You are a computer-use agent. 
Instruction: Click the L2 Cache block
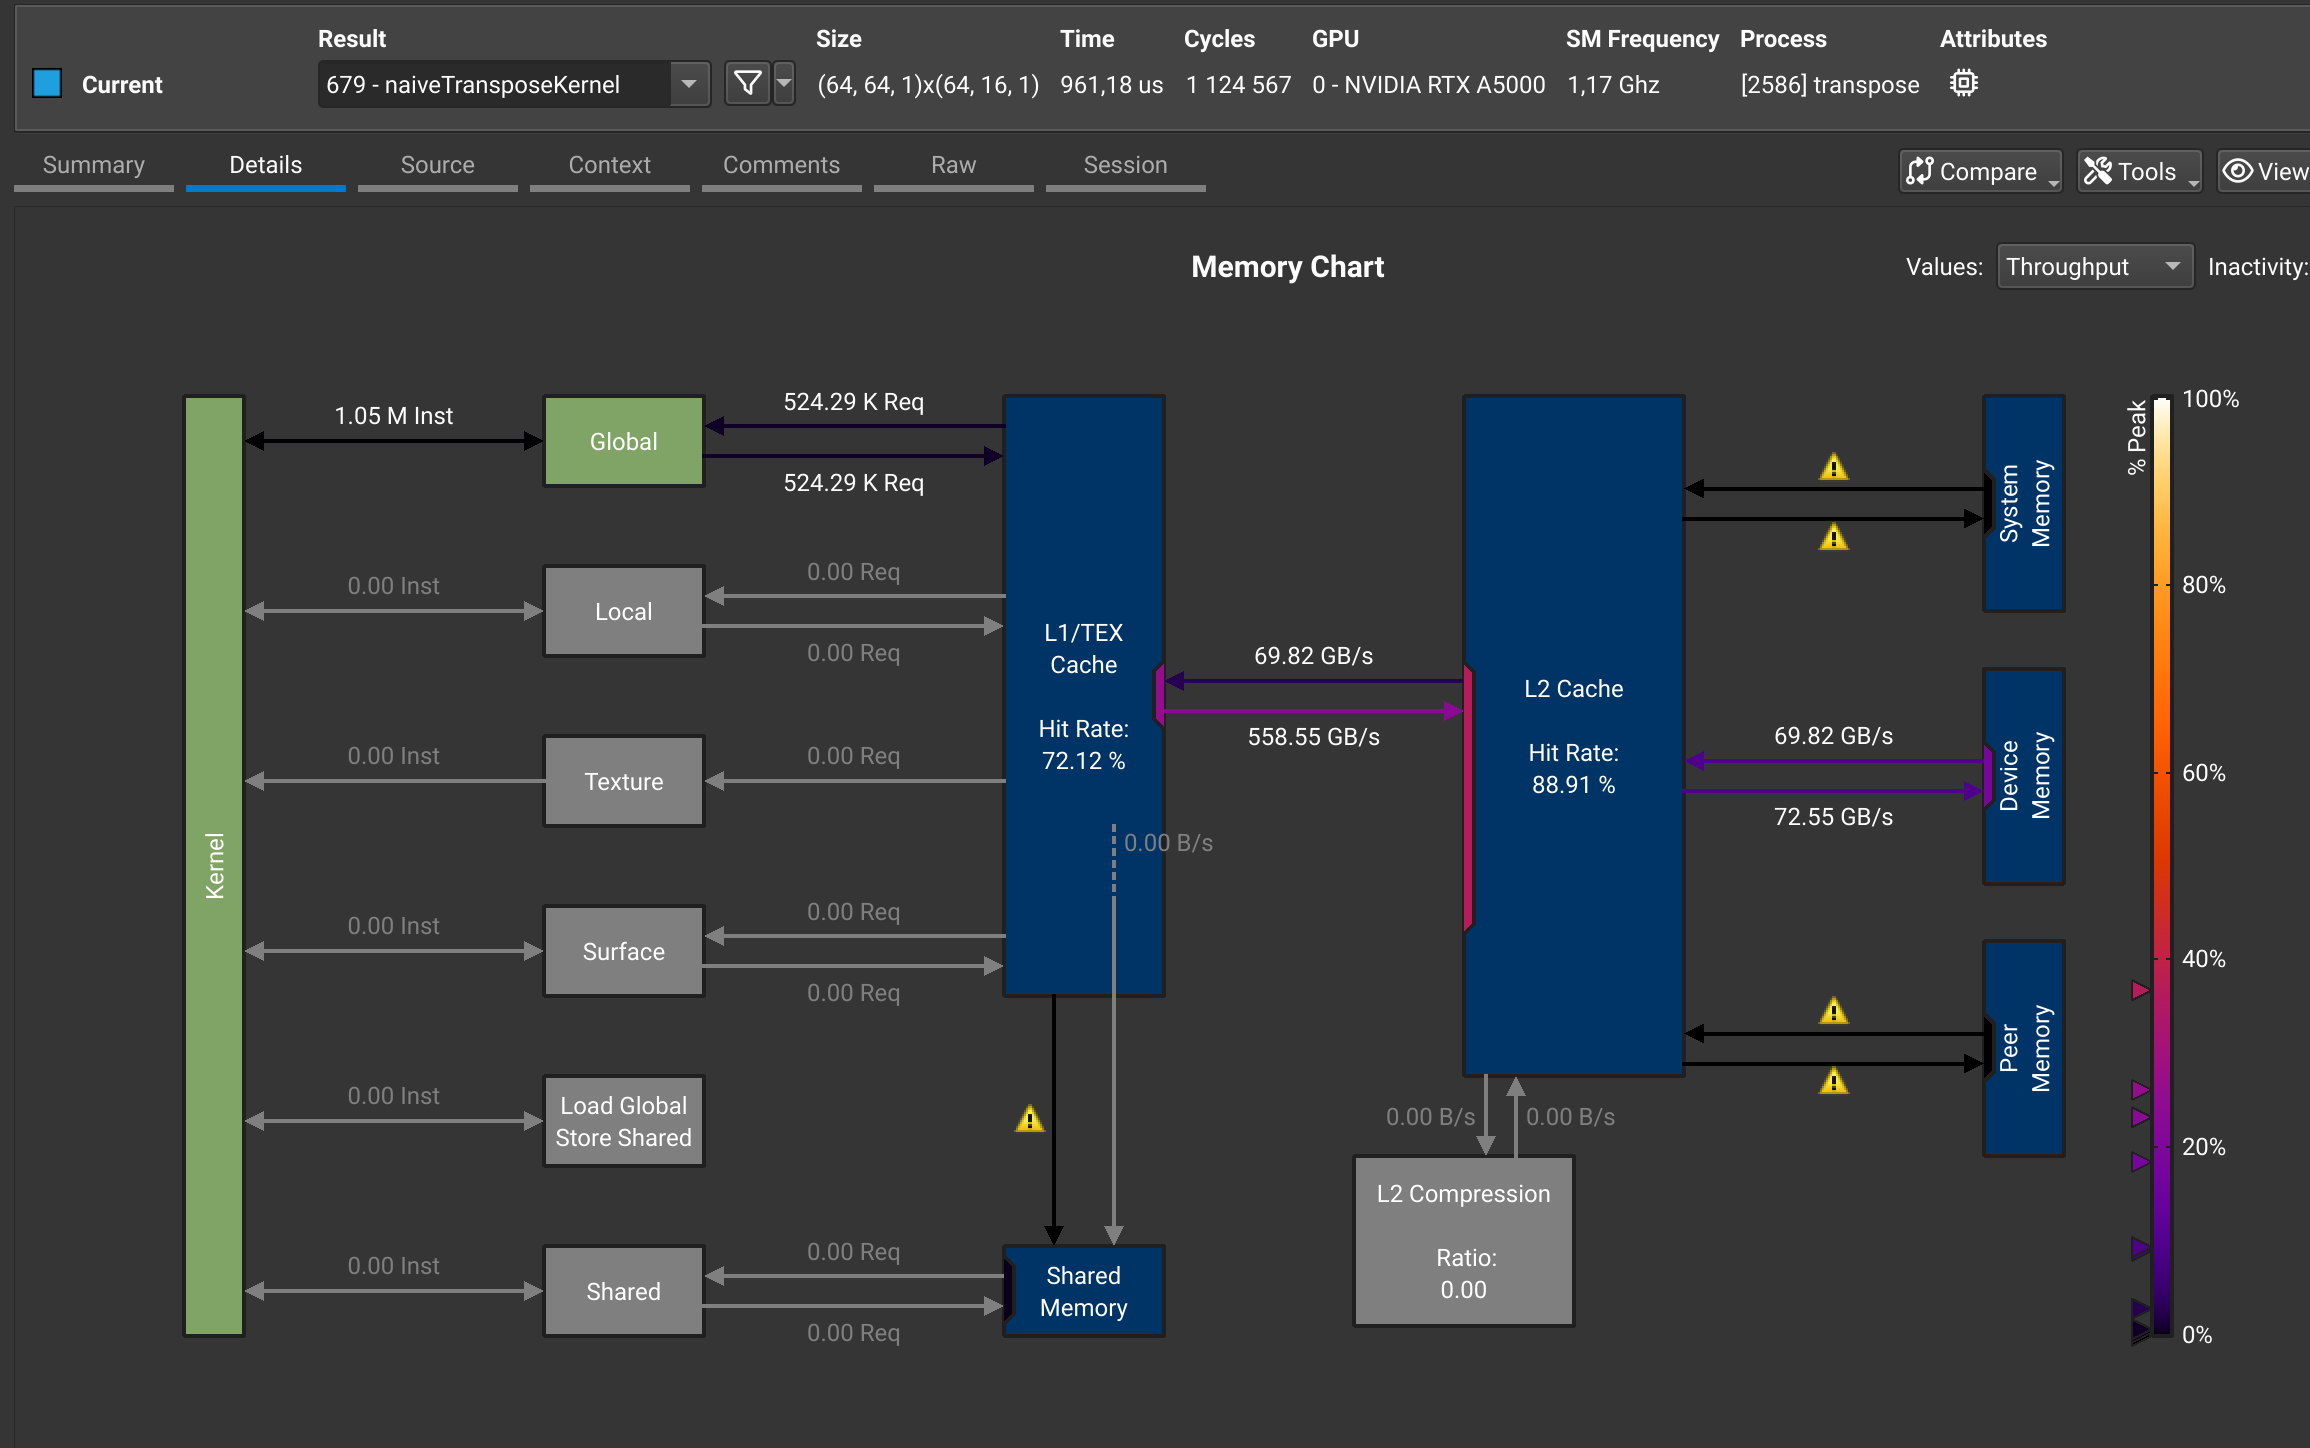coord(1574,736)
